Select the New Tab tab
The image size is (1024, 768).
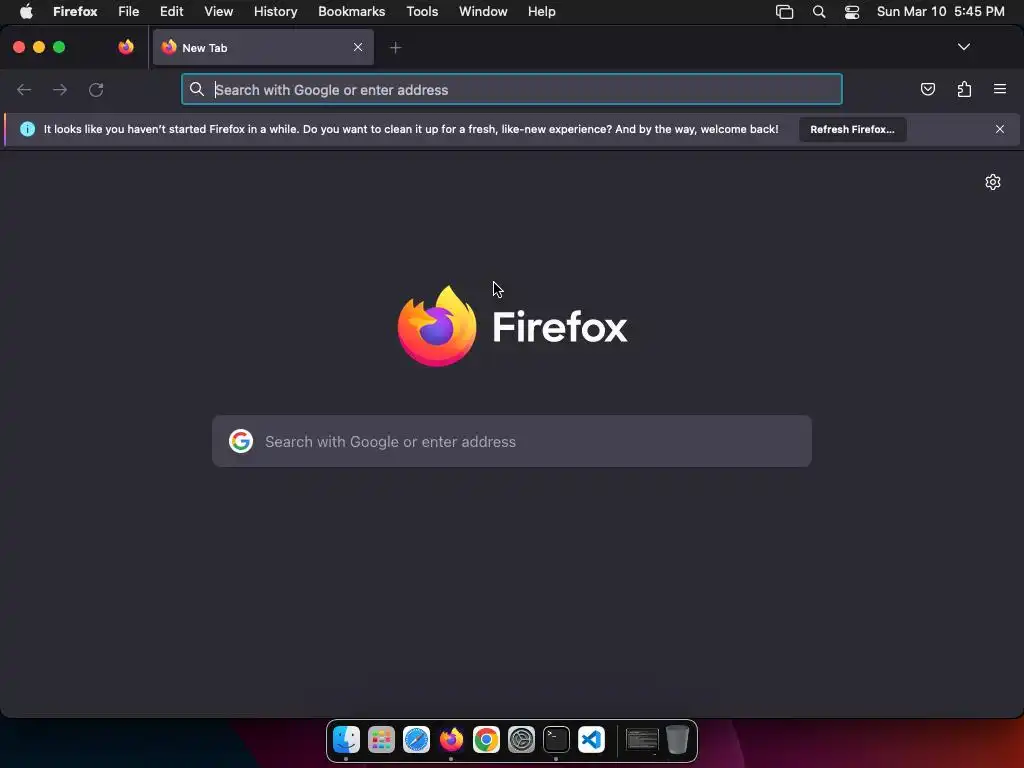click(263, 47)
